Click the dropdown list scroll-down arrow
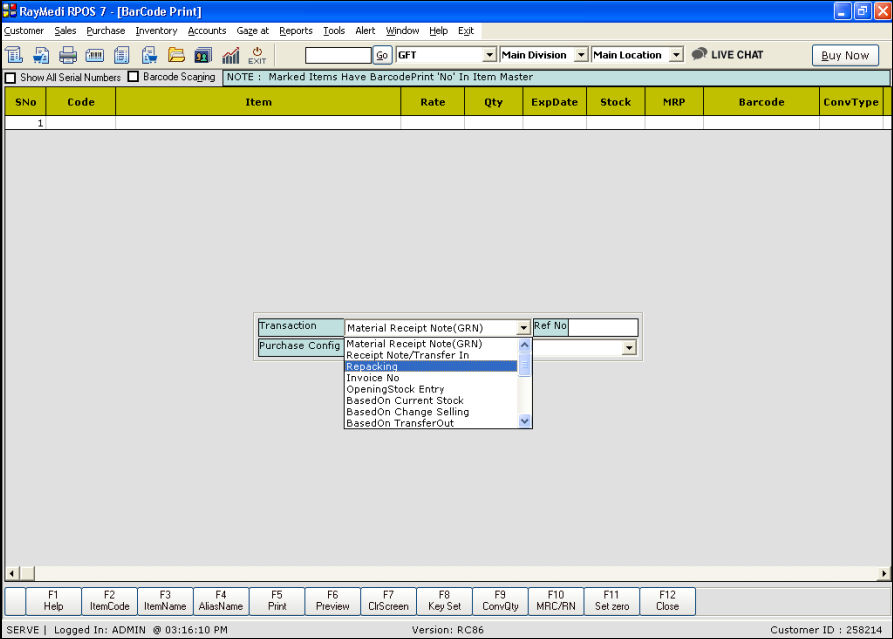Viewport: 893px width, 639px height. coord(525,421)
